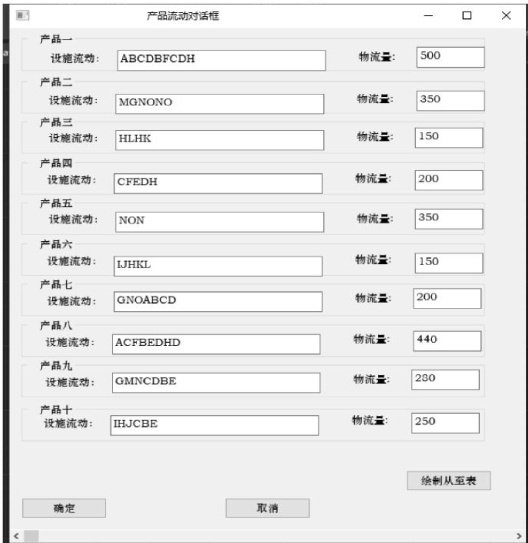
Task: Select 产品七 GNOABCD input field
Action: [218, 302]
